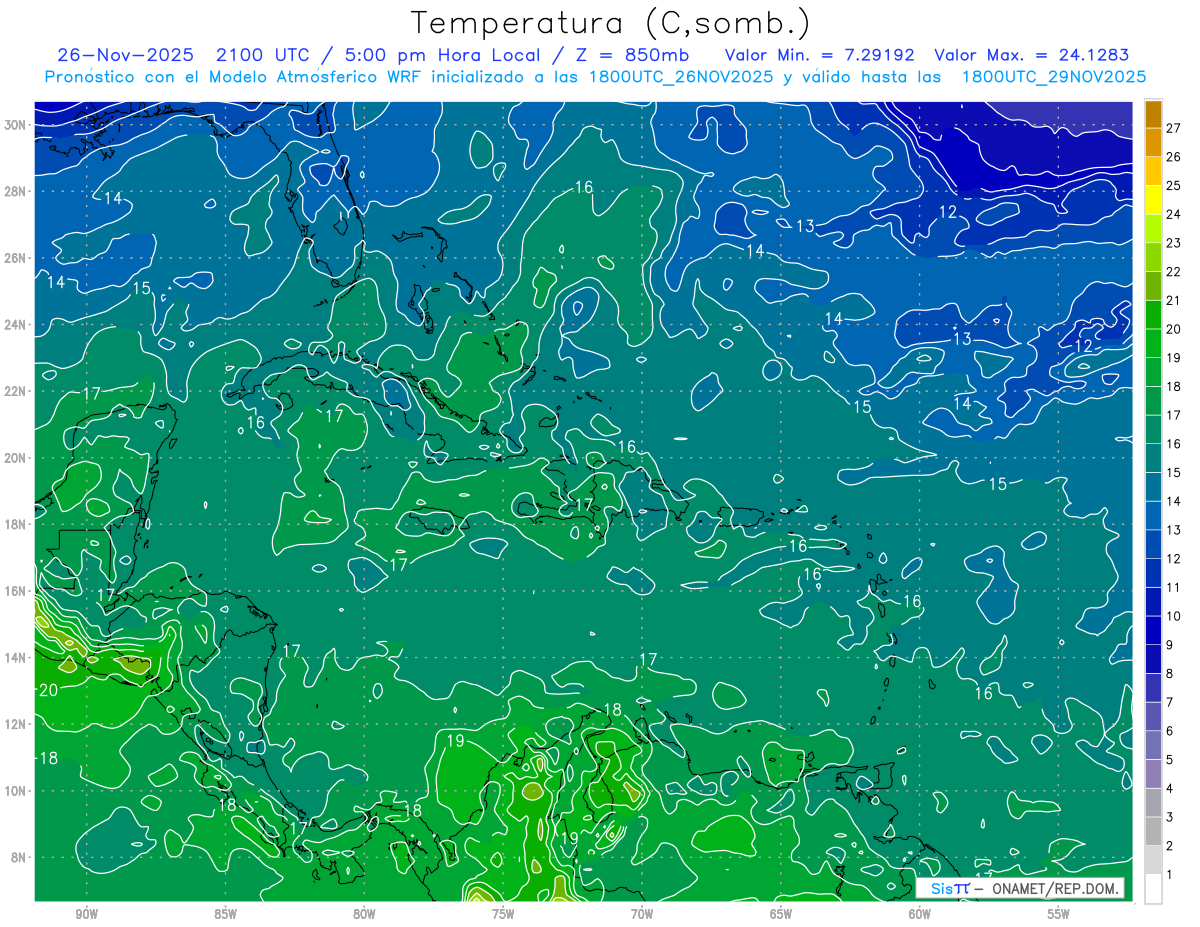
Task: Pick the bright yellow swatch in the legend
Action: [x=1153, y=200]
